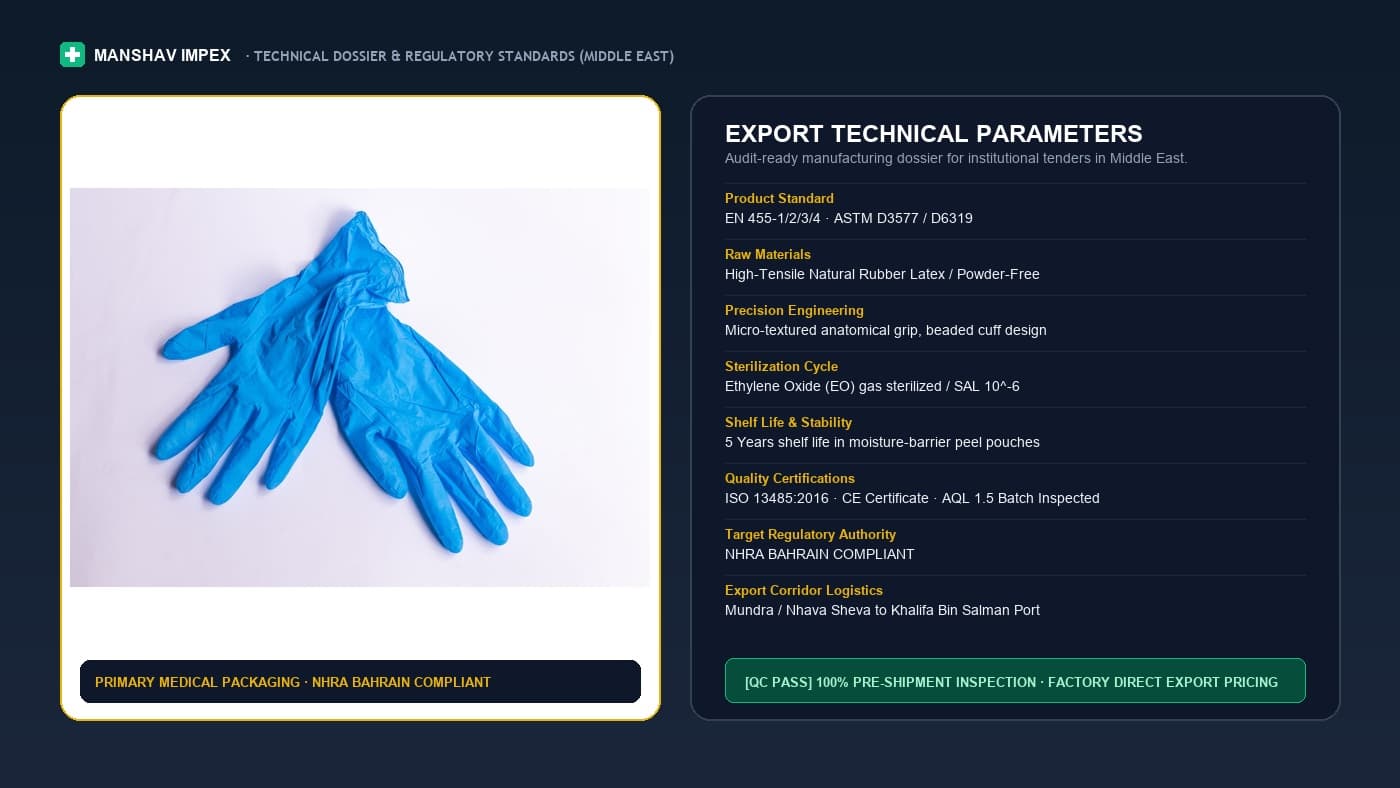This screenshot has width=1400, height=788.
Task: Click the Shelf Life & Stability label
Action: point(788,422)
